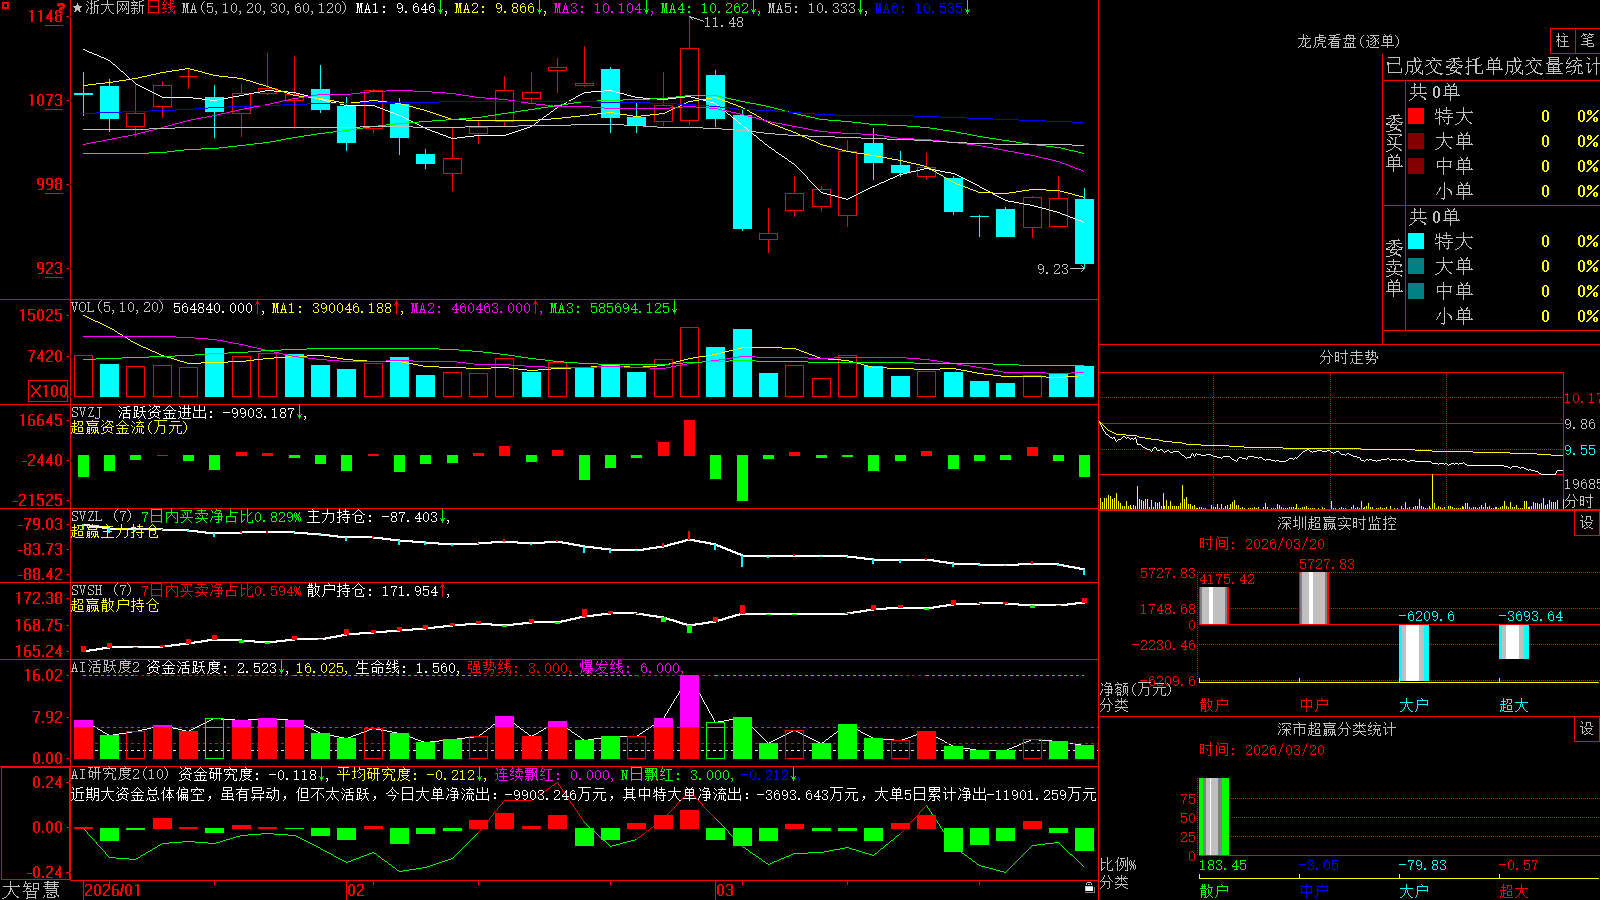Click the 183.45 散户 percentage value
Screen dimensions: 1600x900
(1223, 865)
